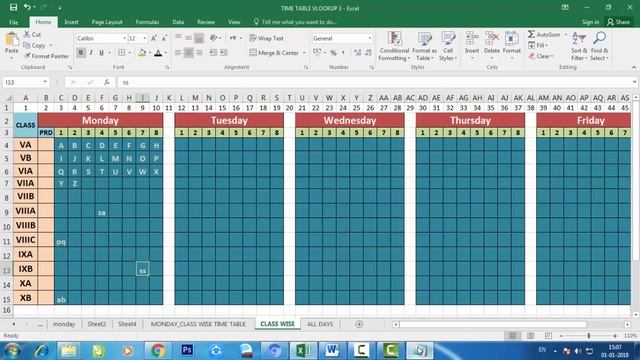The image size is (640, 360).
Task: Click the Undo icon
Action: click(27, 7)
